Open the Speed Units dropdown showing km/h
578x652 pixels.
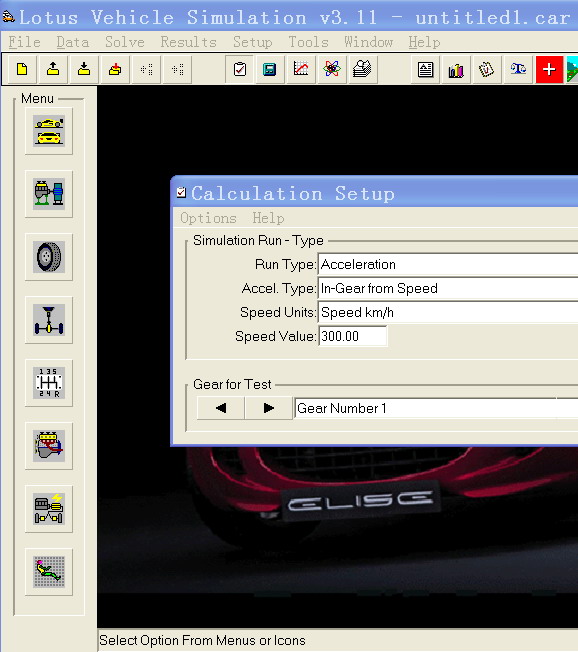tap(448, 313)
